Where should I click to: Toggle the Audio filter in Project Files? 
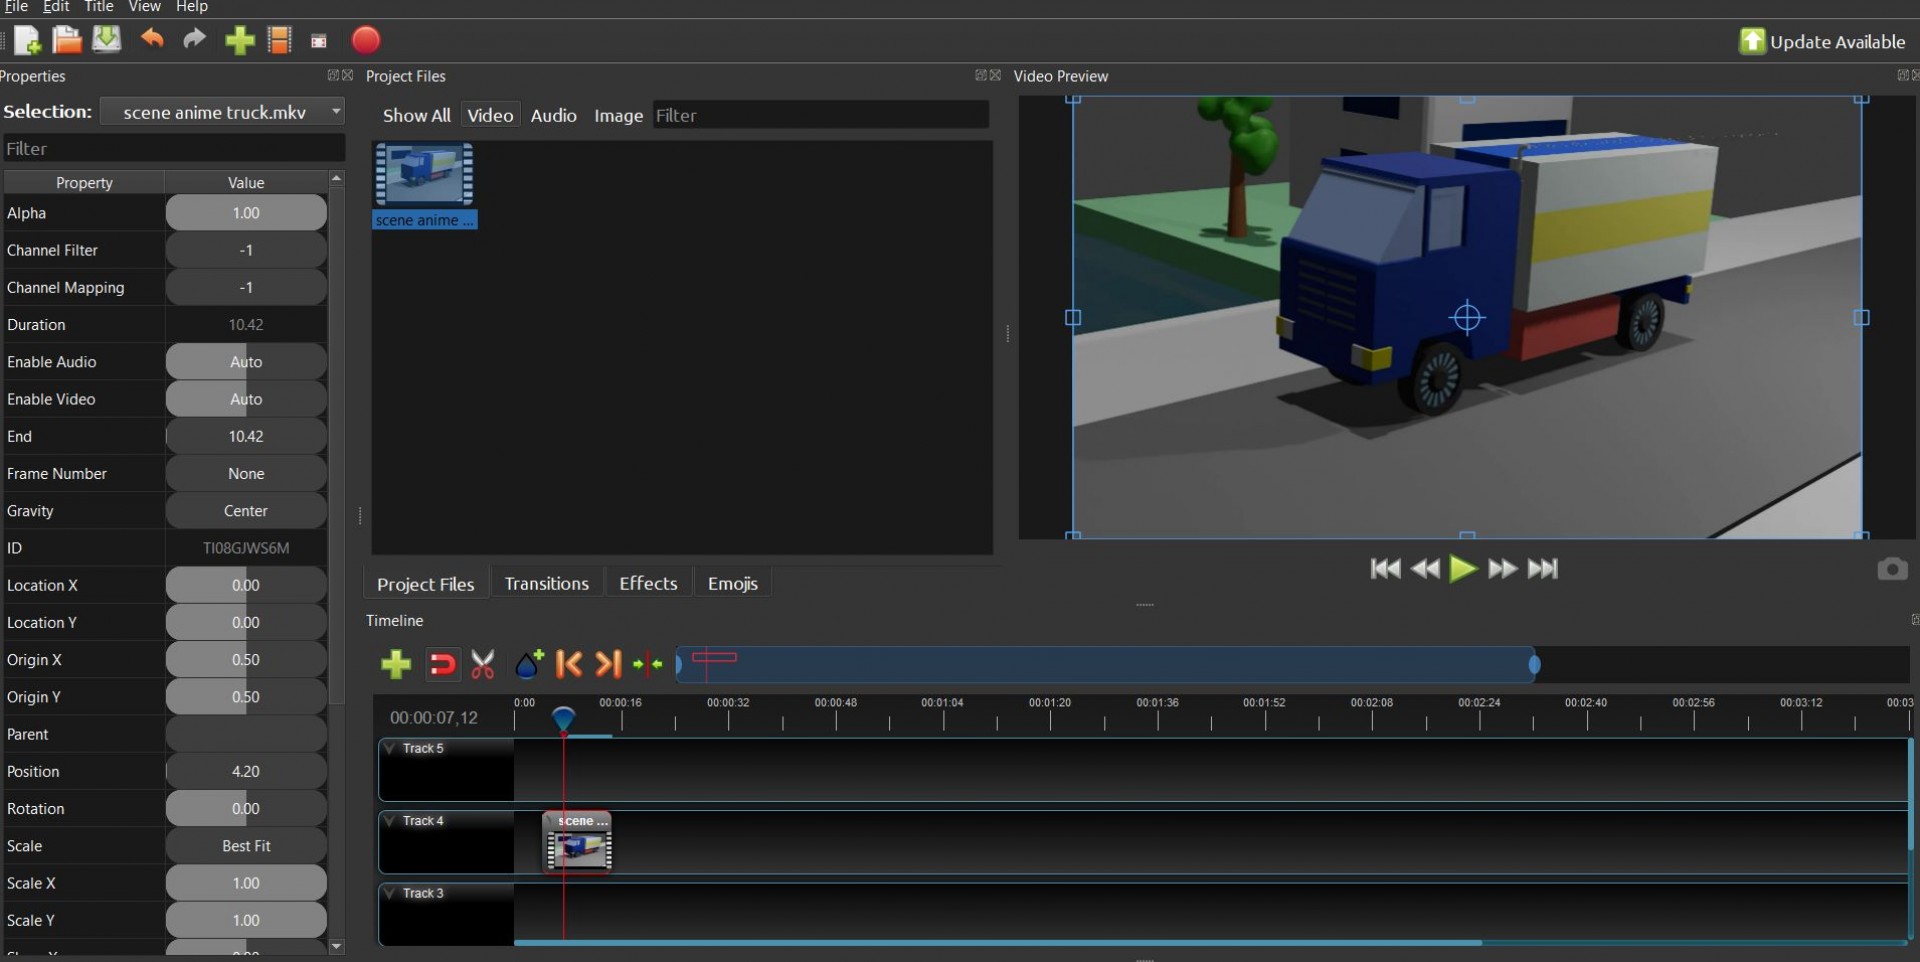click(553, 116)
